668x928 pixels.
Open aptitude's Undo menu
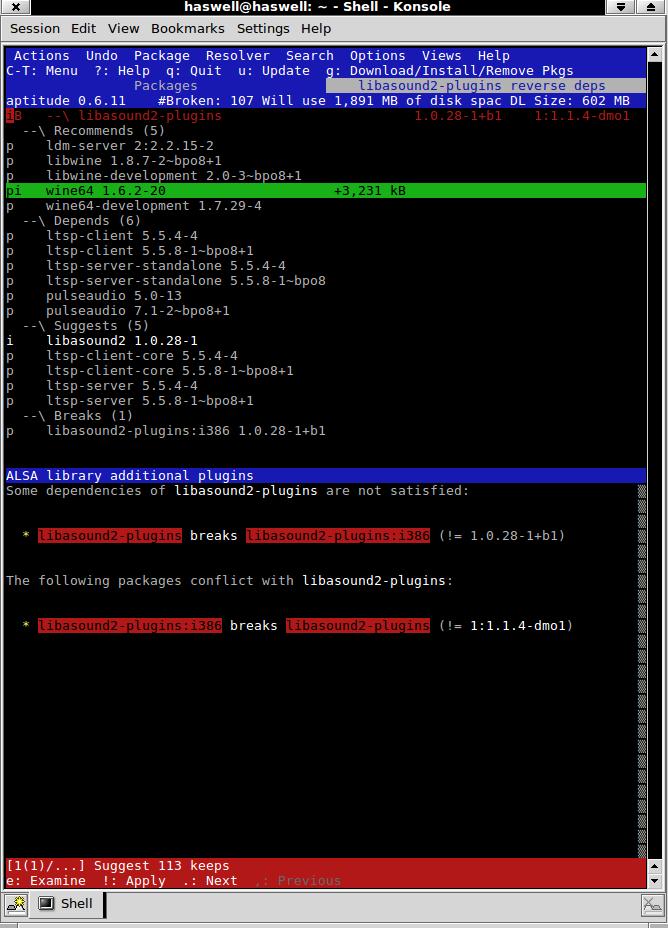pos(102,56)
